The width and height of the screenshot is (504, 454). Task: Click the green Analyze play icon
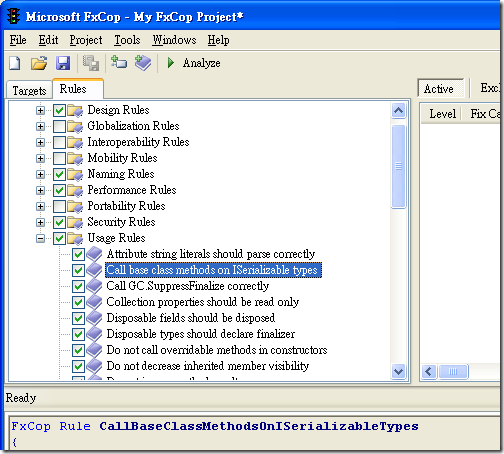pos(171,62)
